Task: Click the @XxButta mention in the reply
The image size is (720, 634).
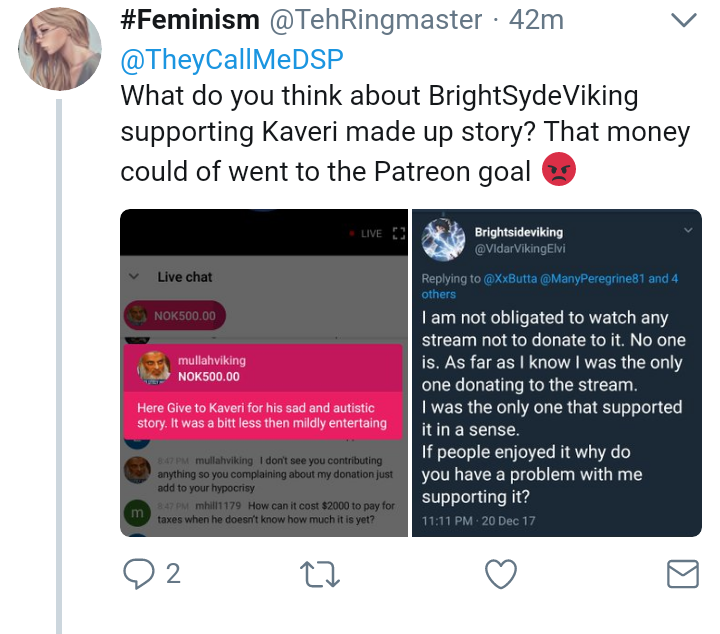Action: 510,279
